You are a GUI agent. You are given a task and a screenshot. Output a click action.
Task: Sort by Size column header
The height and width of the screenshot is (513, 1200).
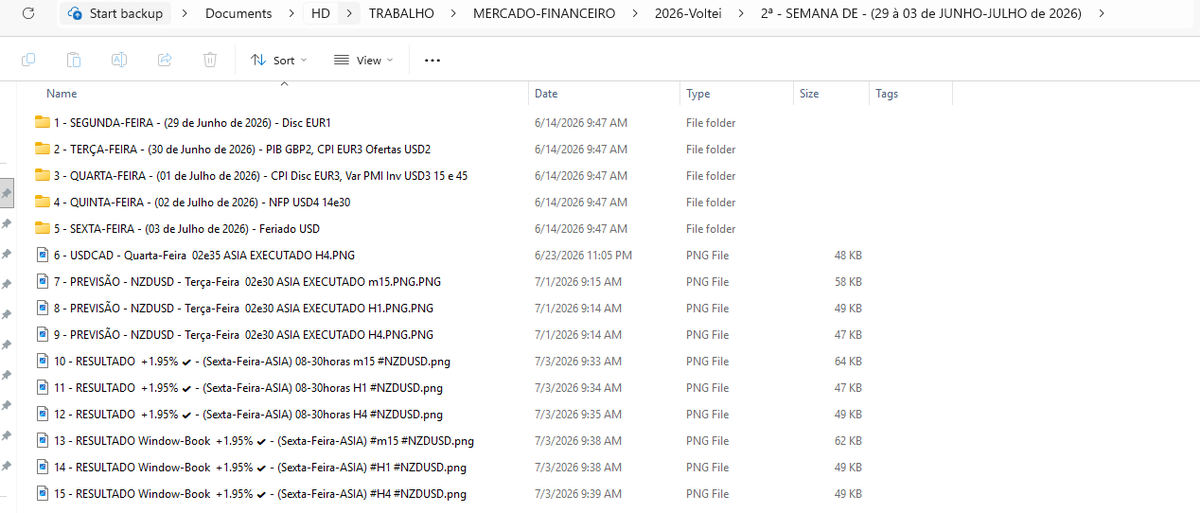809,94
